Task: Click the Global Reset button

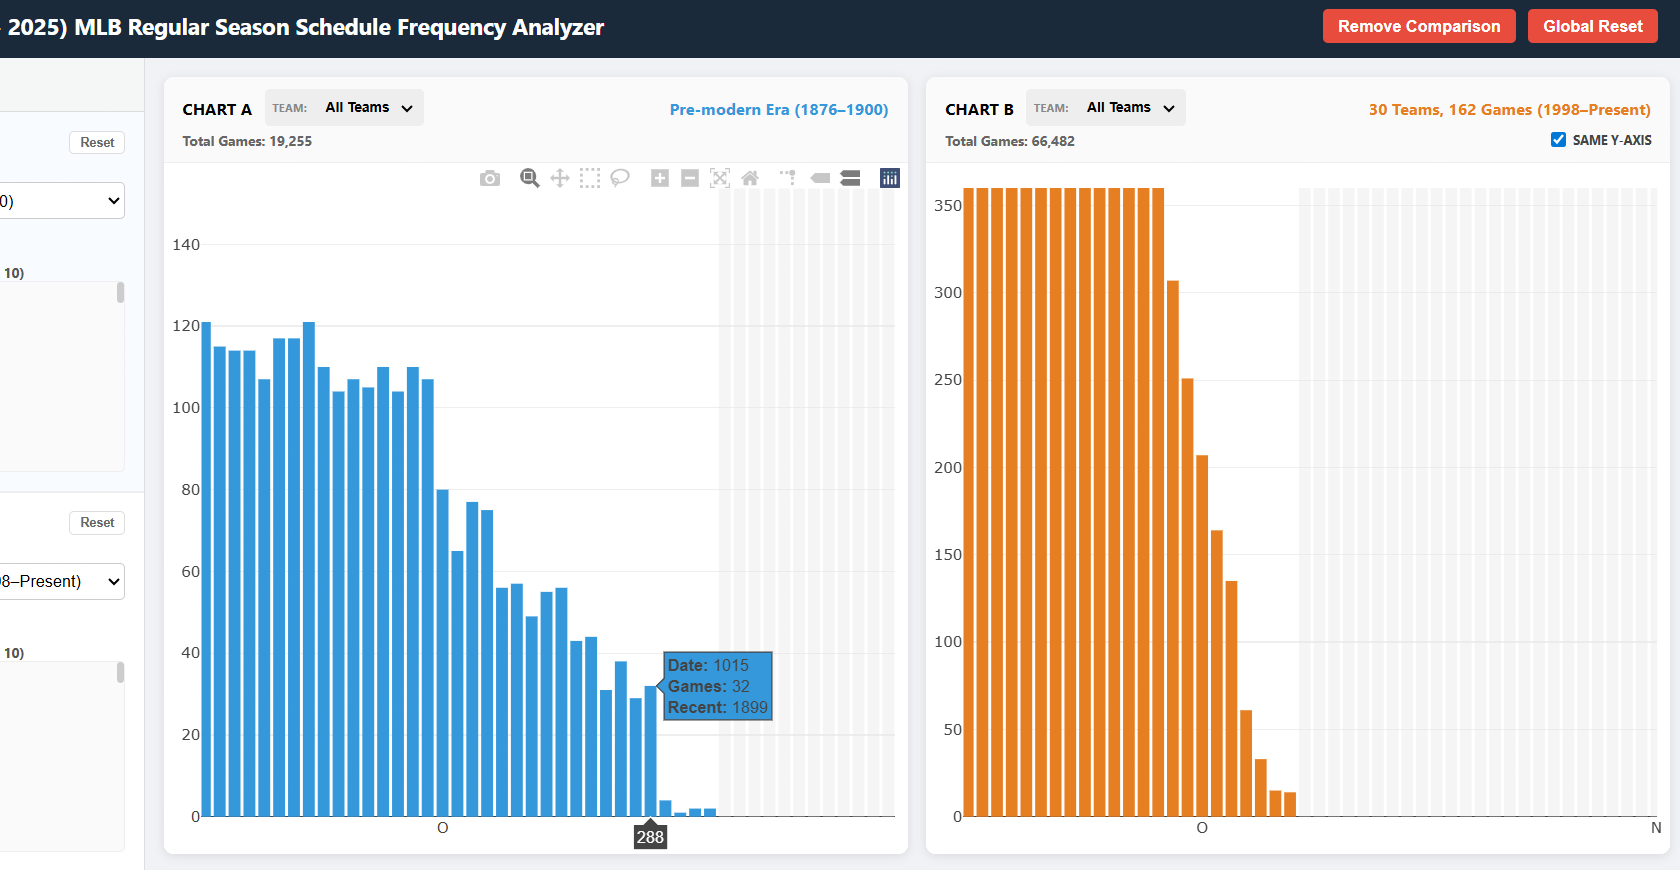Action: 1592,26
